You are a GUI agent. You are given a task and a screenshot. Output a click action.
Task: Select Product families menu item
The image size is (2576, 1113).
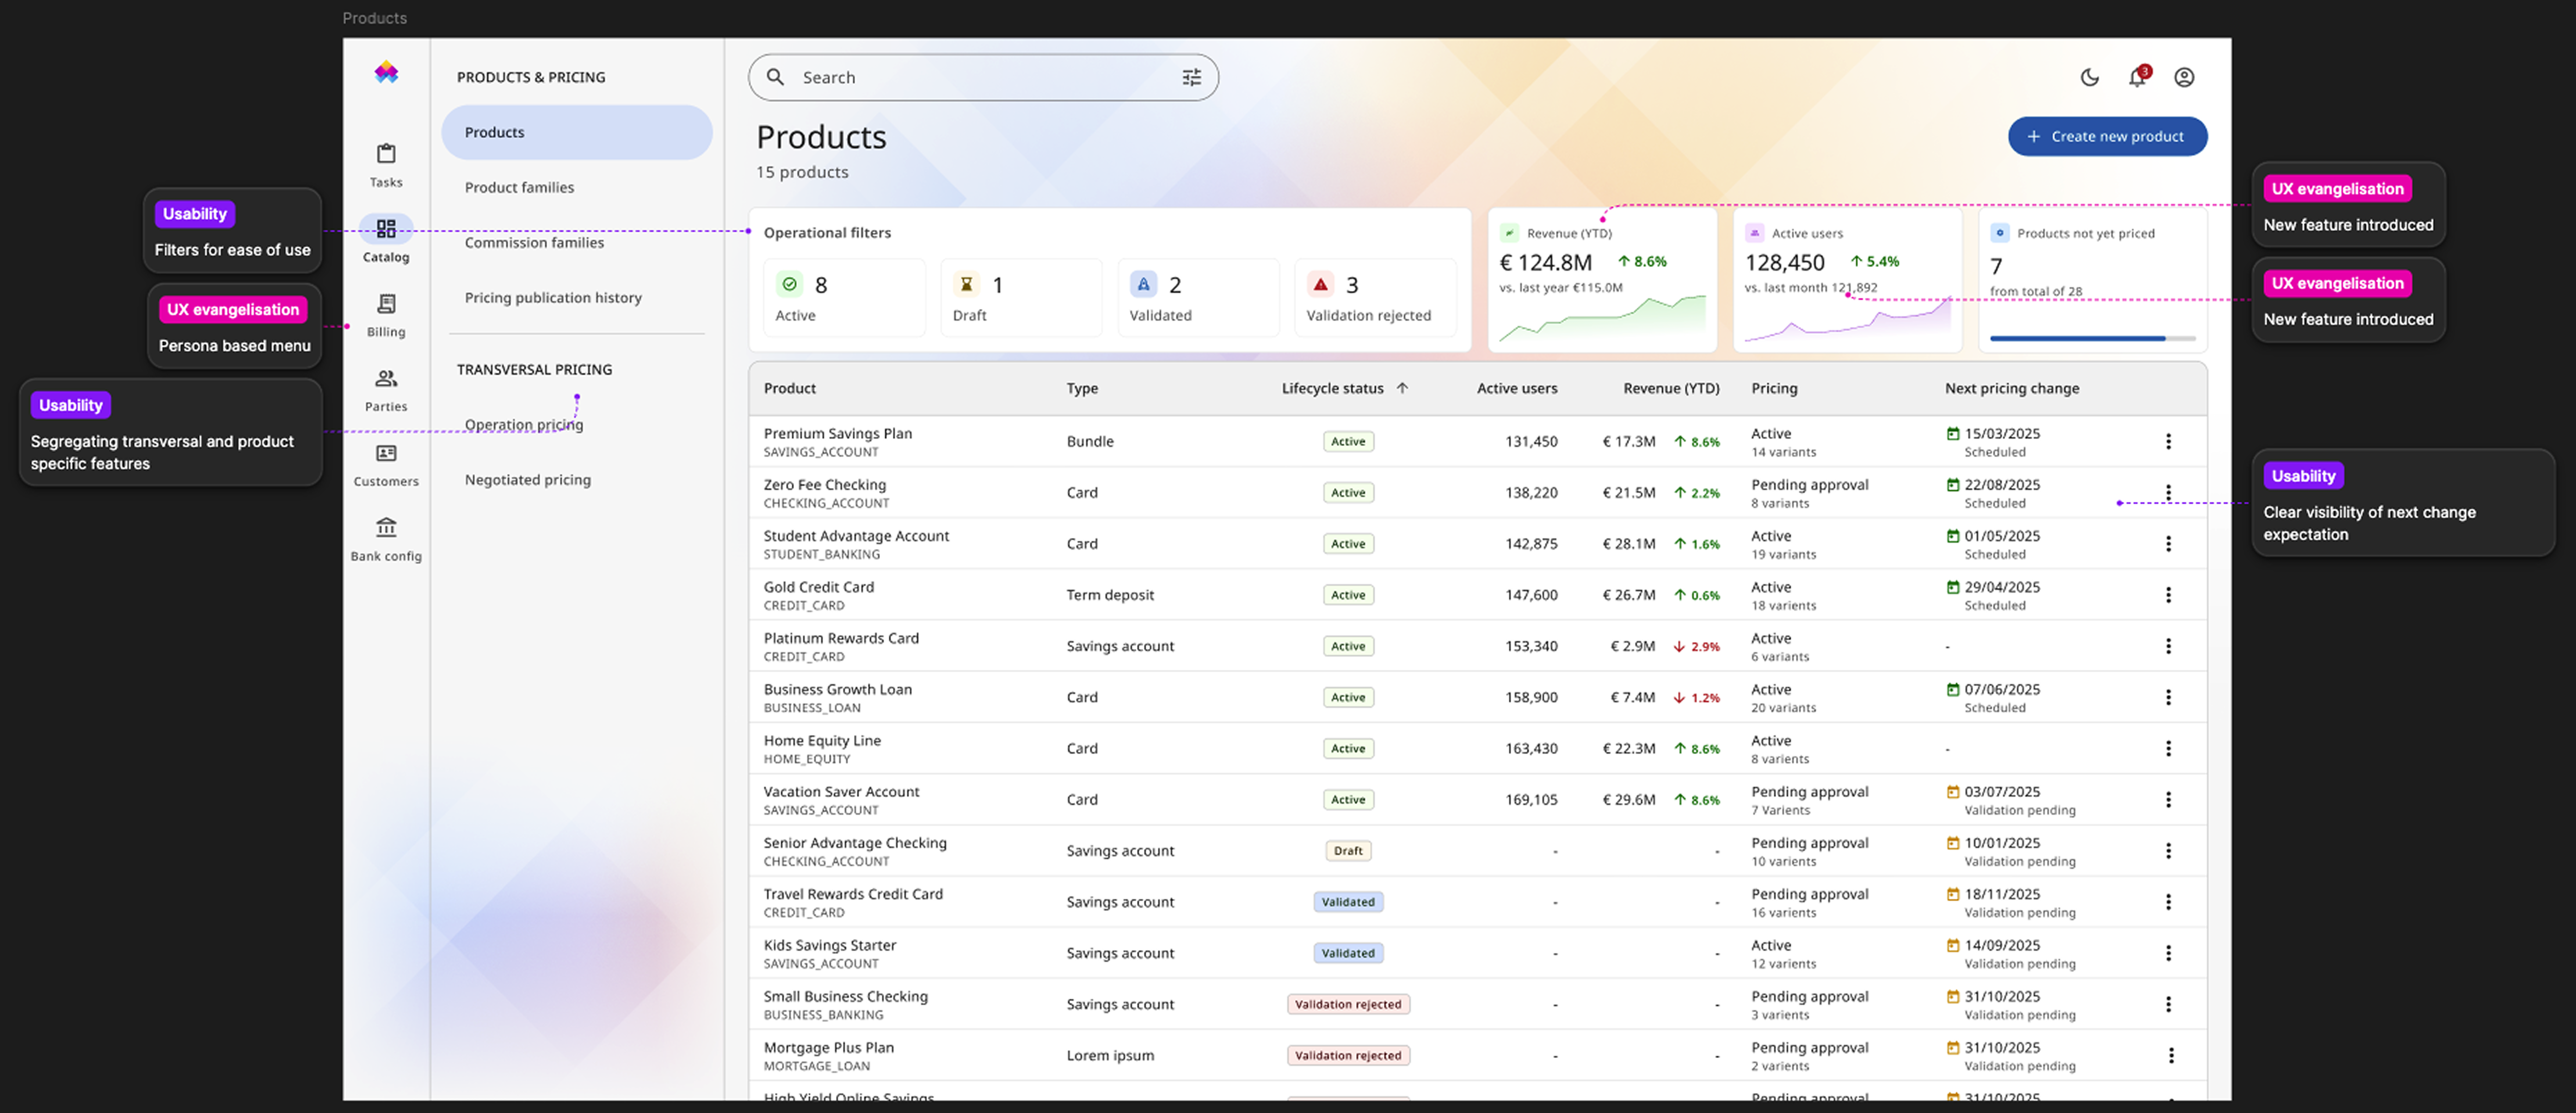click(519, 187)
